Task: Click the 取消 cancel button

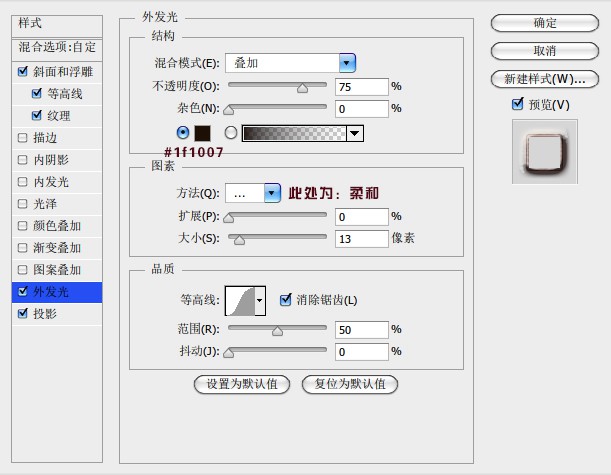Action: [545, 51]
